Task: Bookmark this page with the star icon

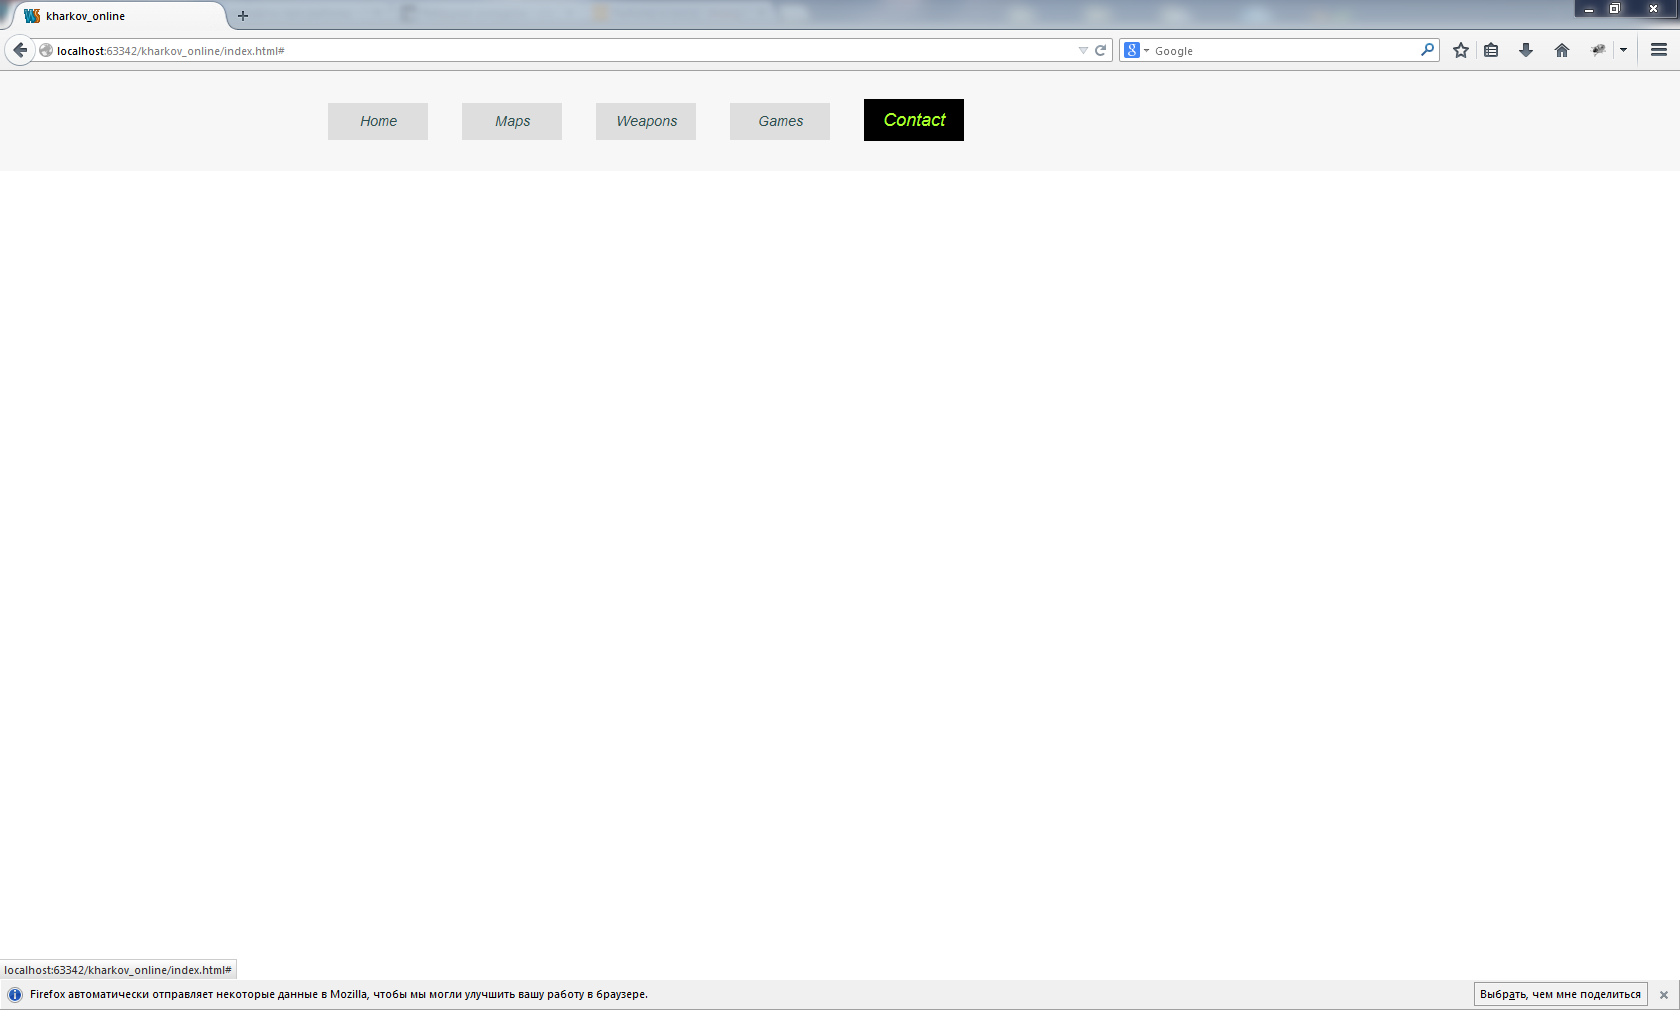Action: [1461, 50]
